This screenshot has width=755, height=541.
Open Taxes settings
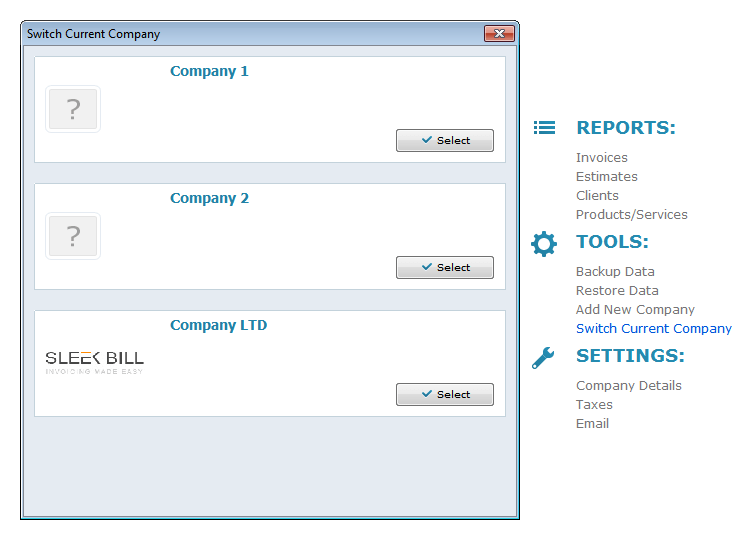594,405
